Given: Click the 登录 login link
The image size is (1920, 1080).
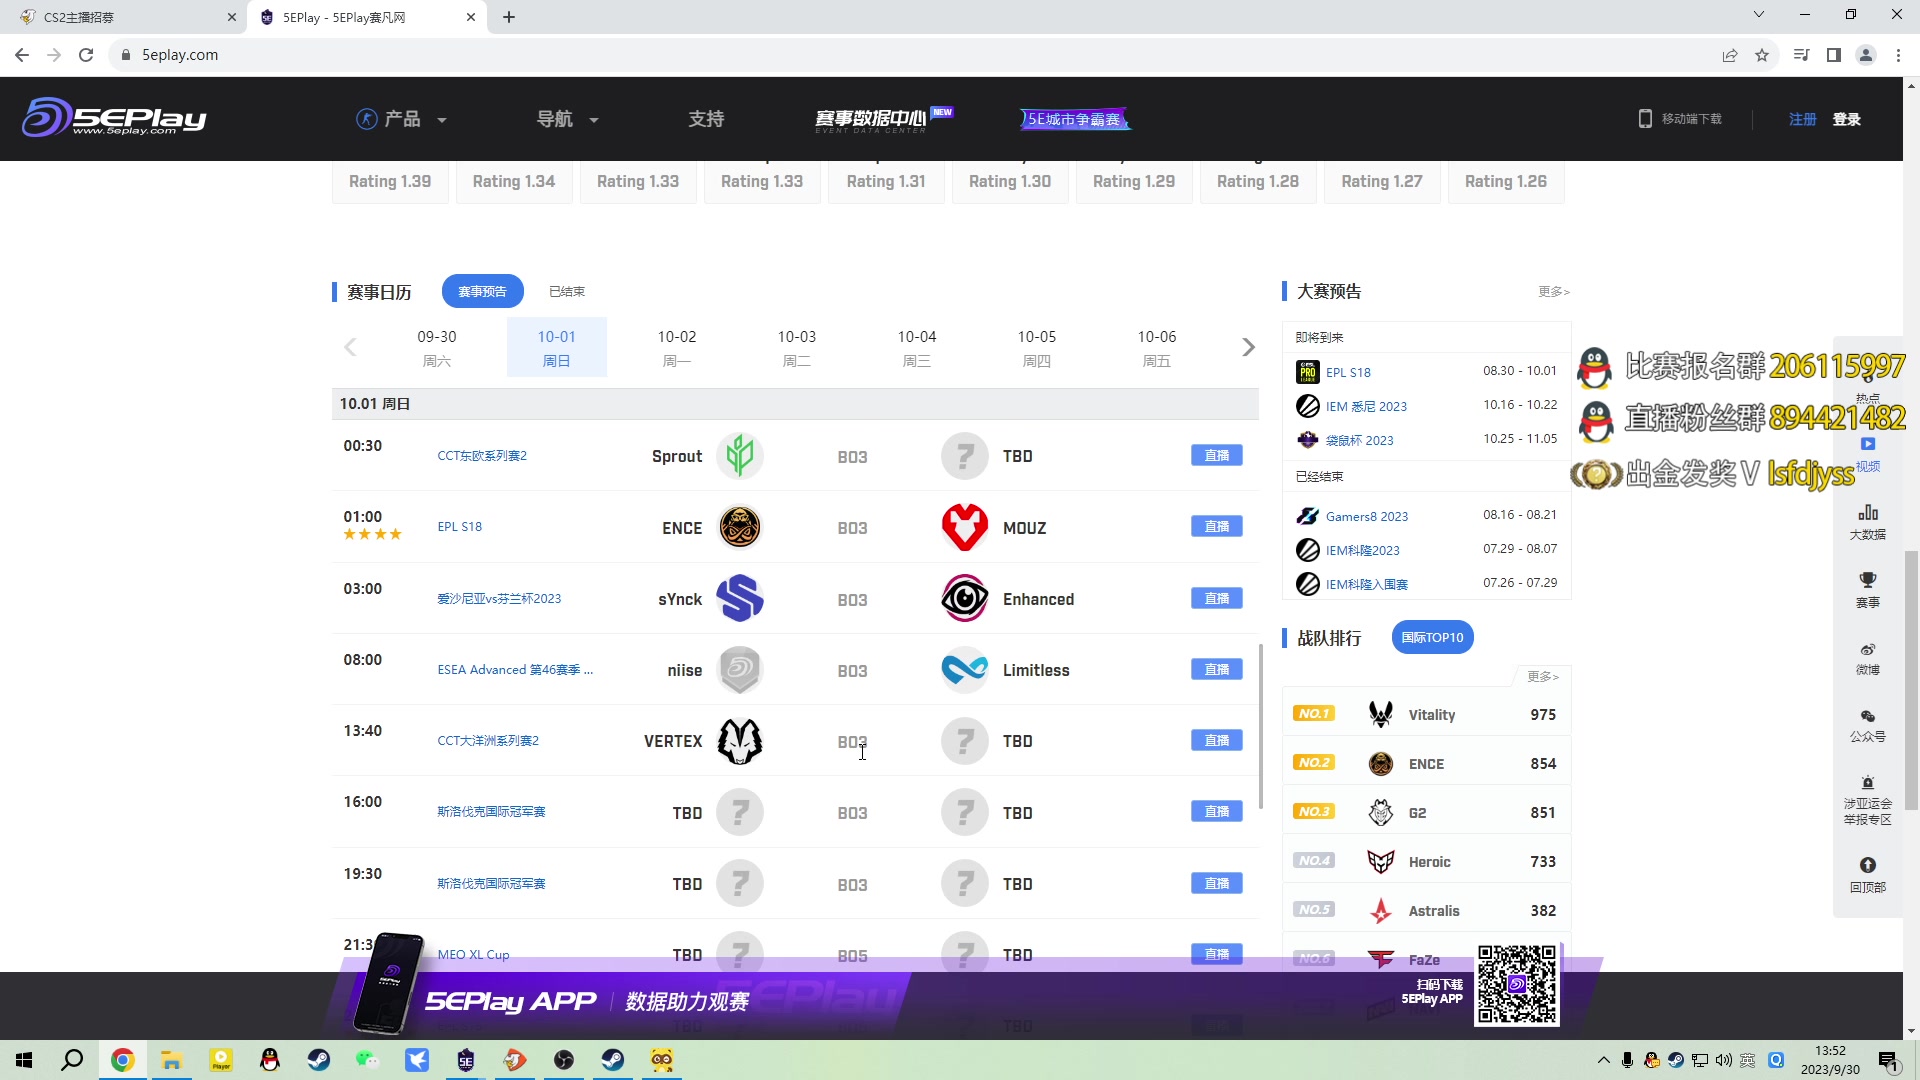Looking at the screenshot, I should coord(1846,119).
